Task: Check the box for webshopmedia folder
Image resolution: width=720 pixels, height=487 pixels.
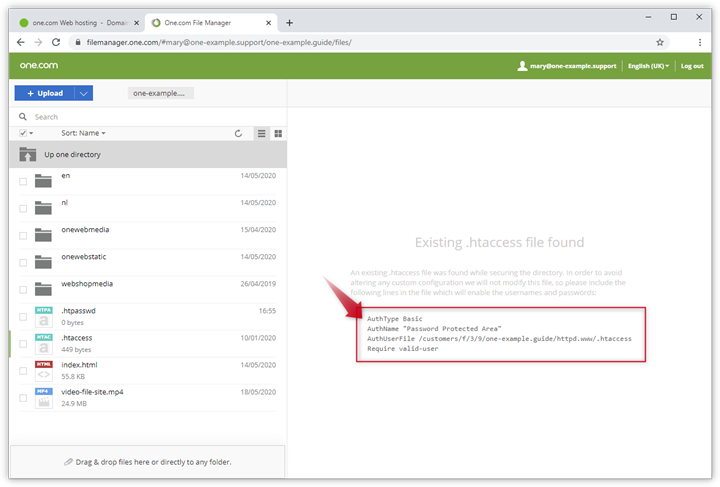Action: (23, 290)
